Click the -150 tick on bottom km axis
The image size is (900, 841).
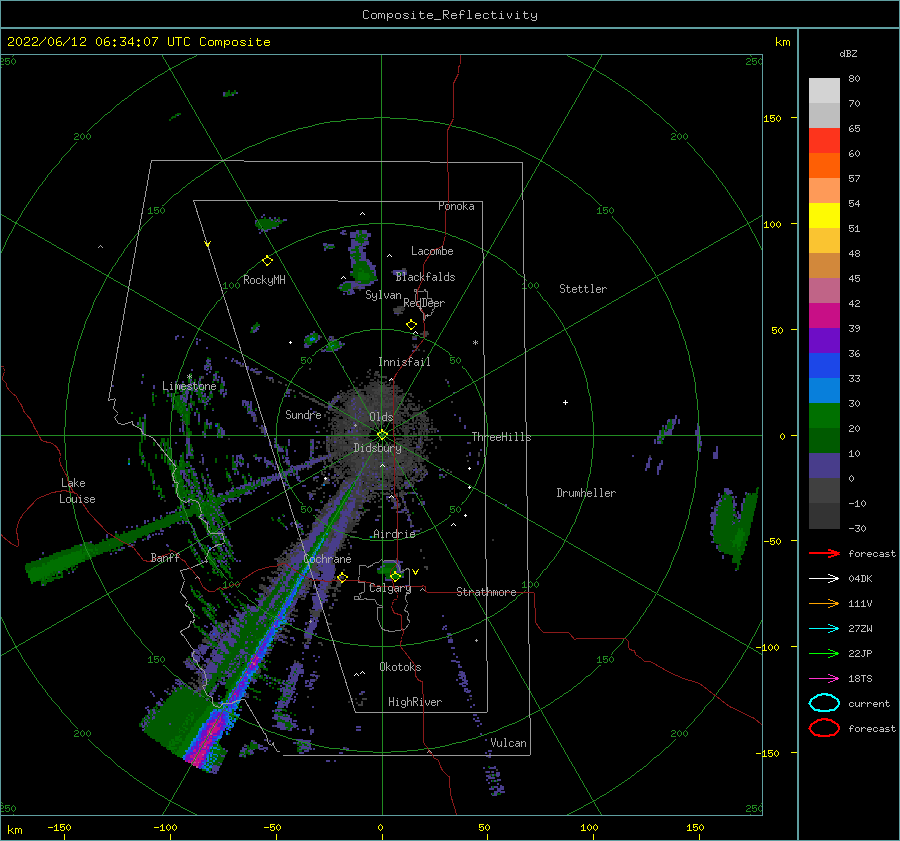coord(60,828)
